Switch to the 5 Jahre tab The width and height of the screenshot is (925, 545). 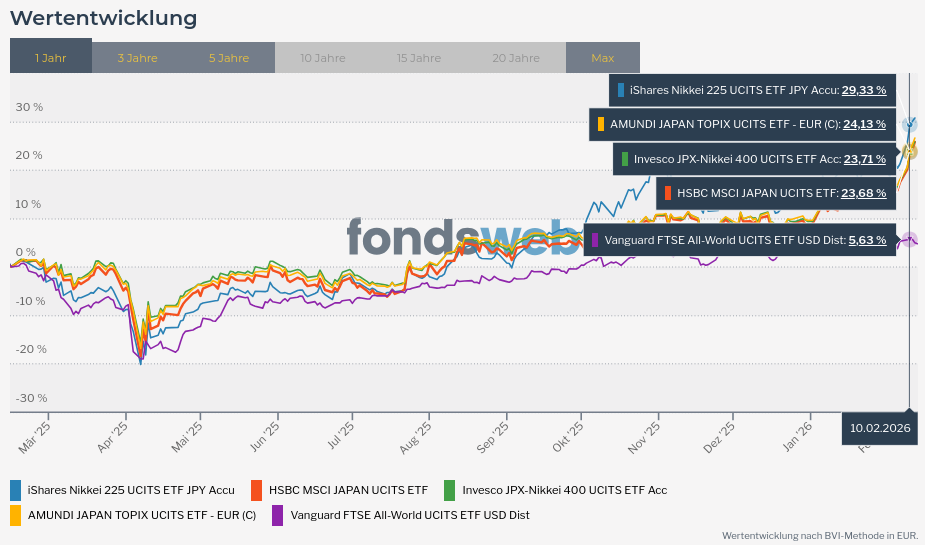pyautogui.click(x=229, y=58)
